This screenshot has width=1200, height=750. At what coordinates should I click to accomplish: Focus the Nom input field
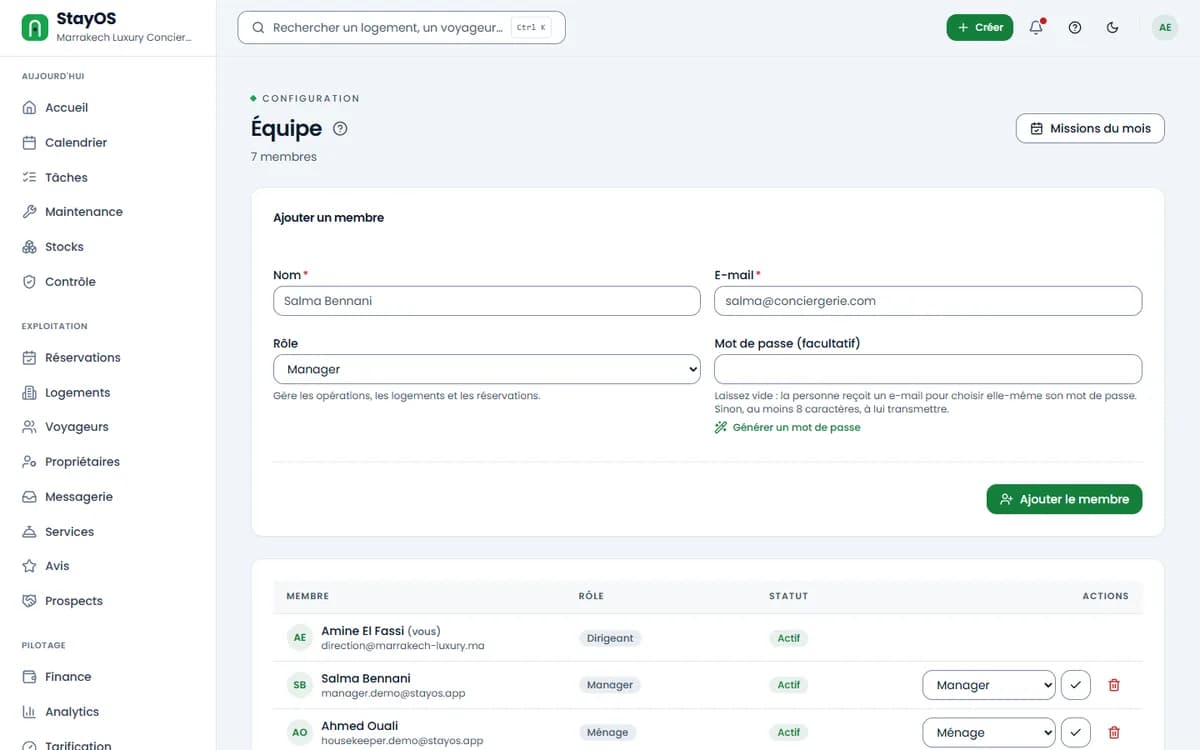tap(486, 301)
